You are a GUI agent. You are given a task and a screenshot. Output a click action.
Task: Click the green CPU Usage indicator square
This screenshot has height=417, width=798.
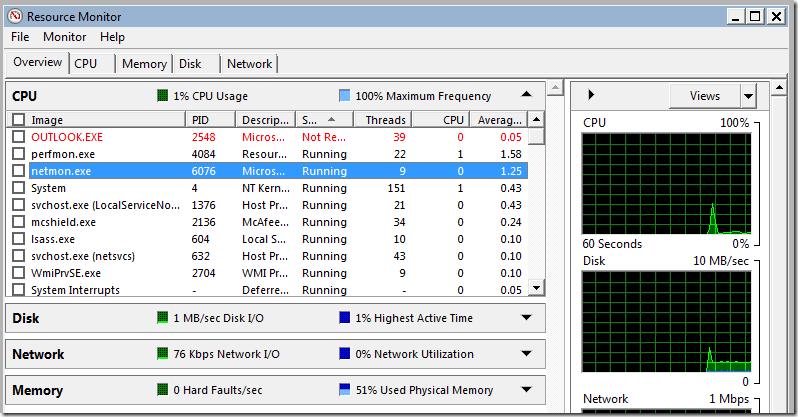[163, 97]
